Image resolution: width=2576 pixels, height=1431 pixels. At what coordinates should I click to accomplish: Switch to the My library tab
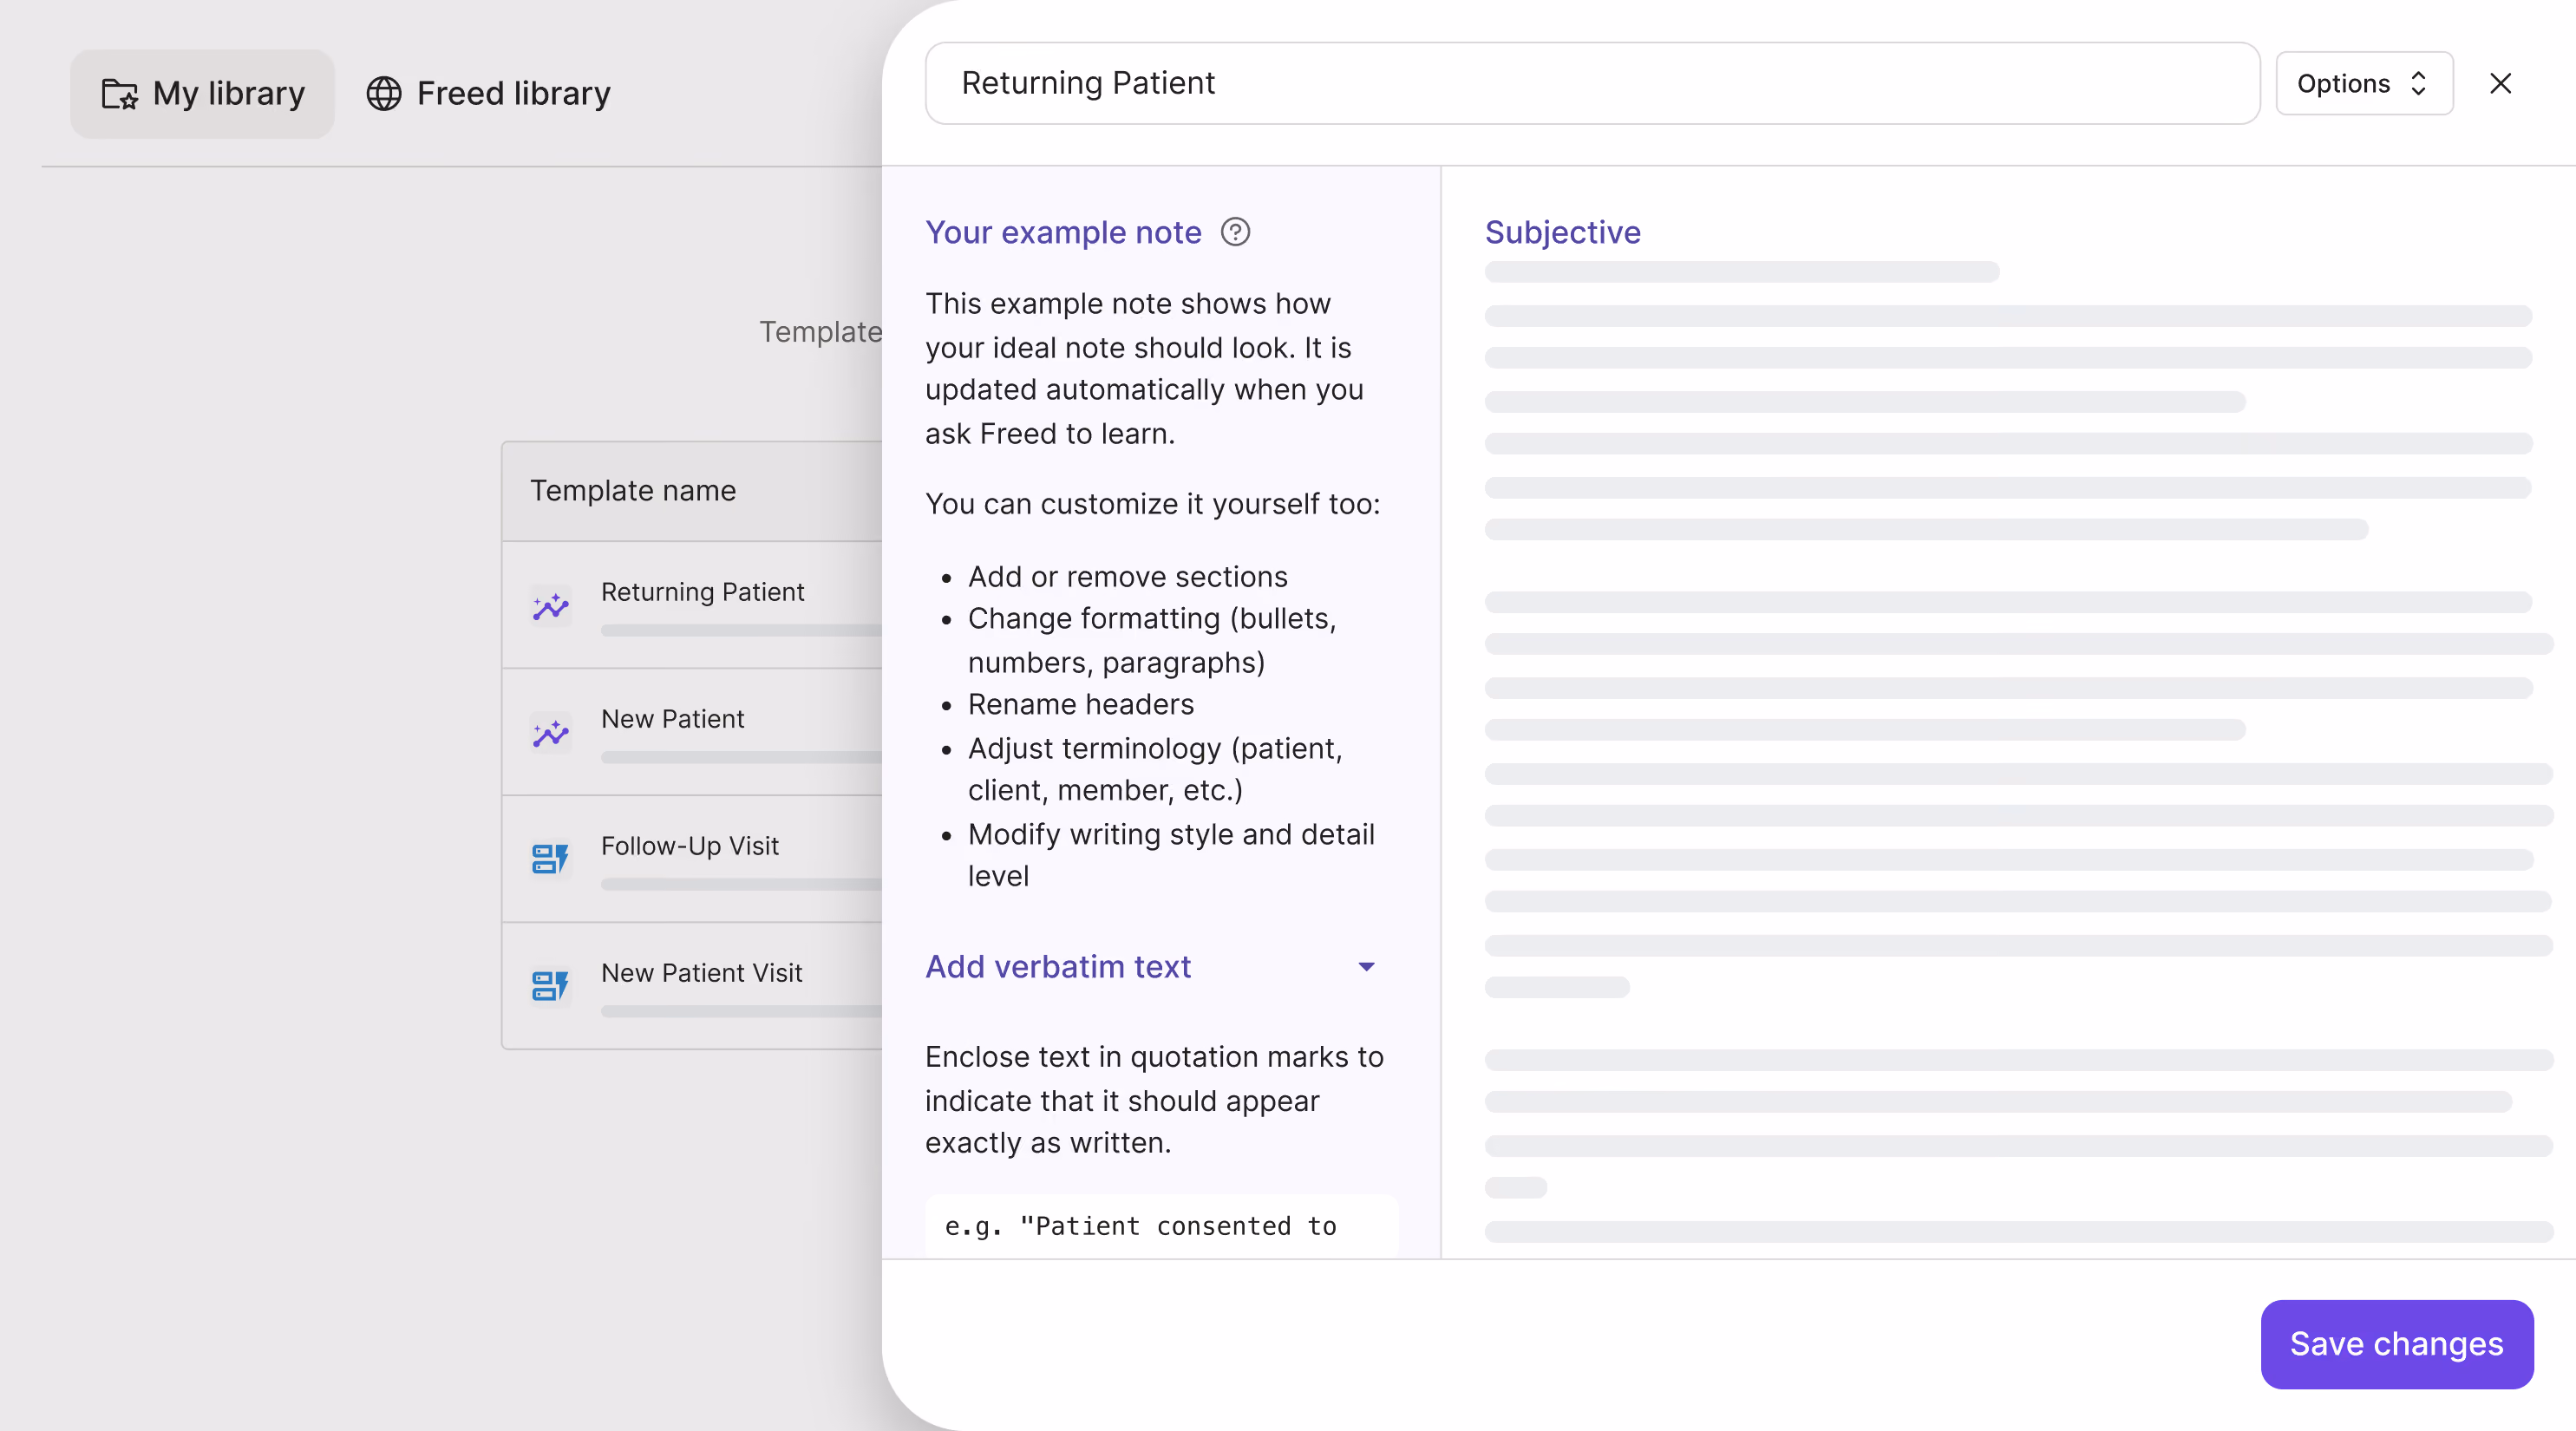[203, 94]
